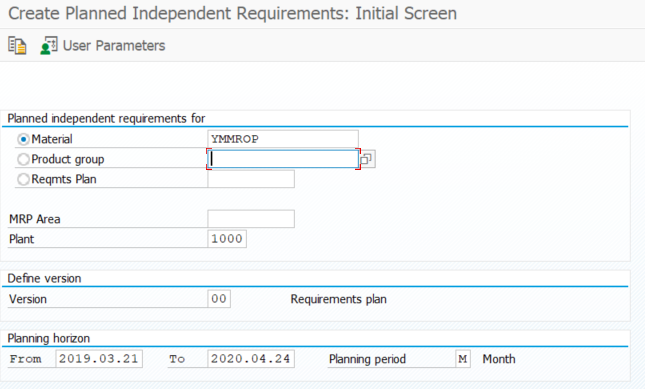Viewport: 645px width, 389px height.
Task: Click the 'Version' label
Action: coord(28,299)
